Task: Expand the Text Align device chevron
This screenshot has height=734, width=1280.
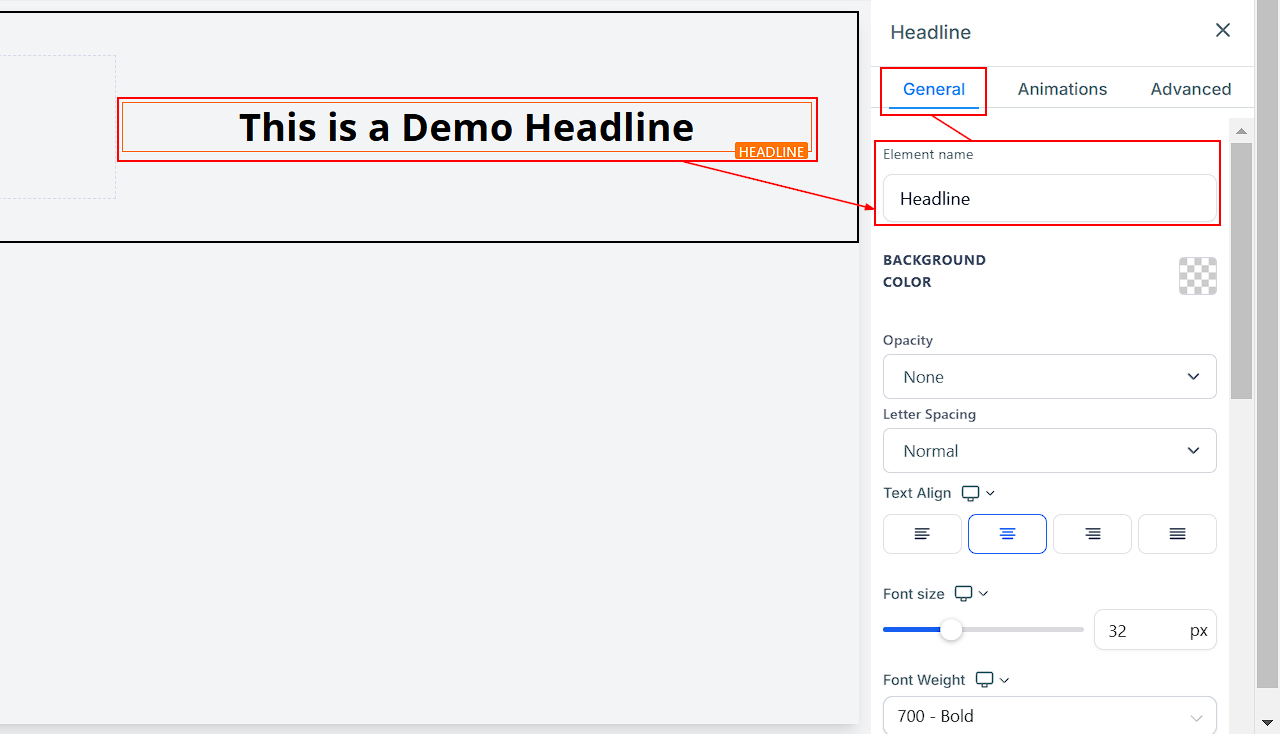Action: click(x=990, y=493)
